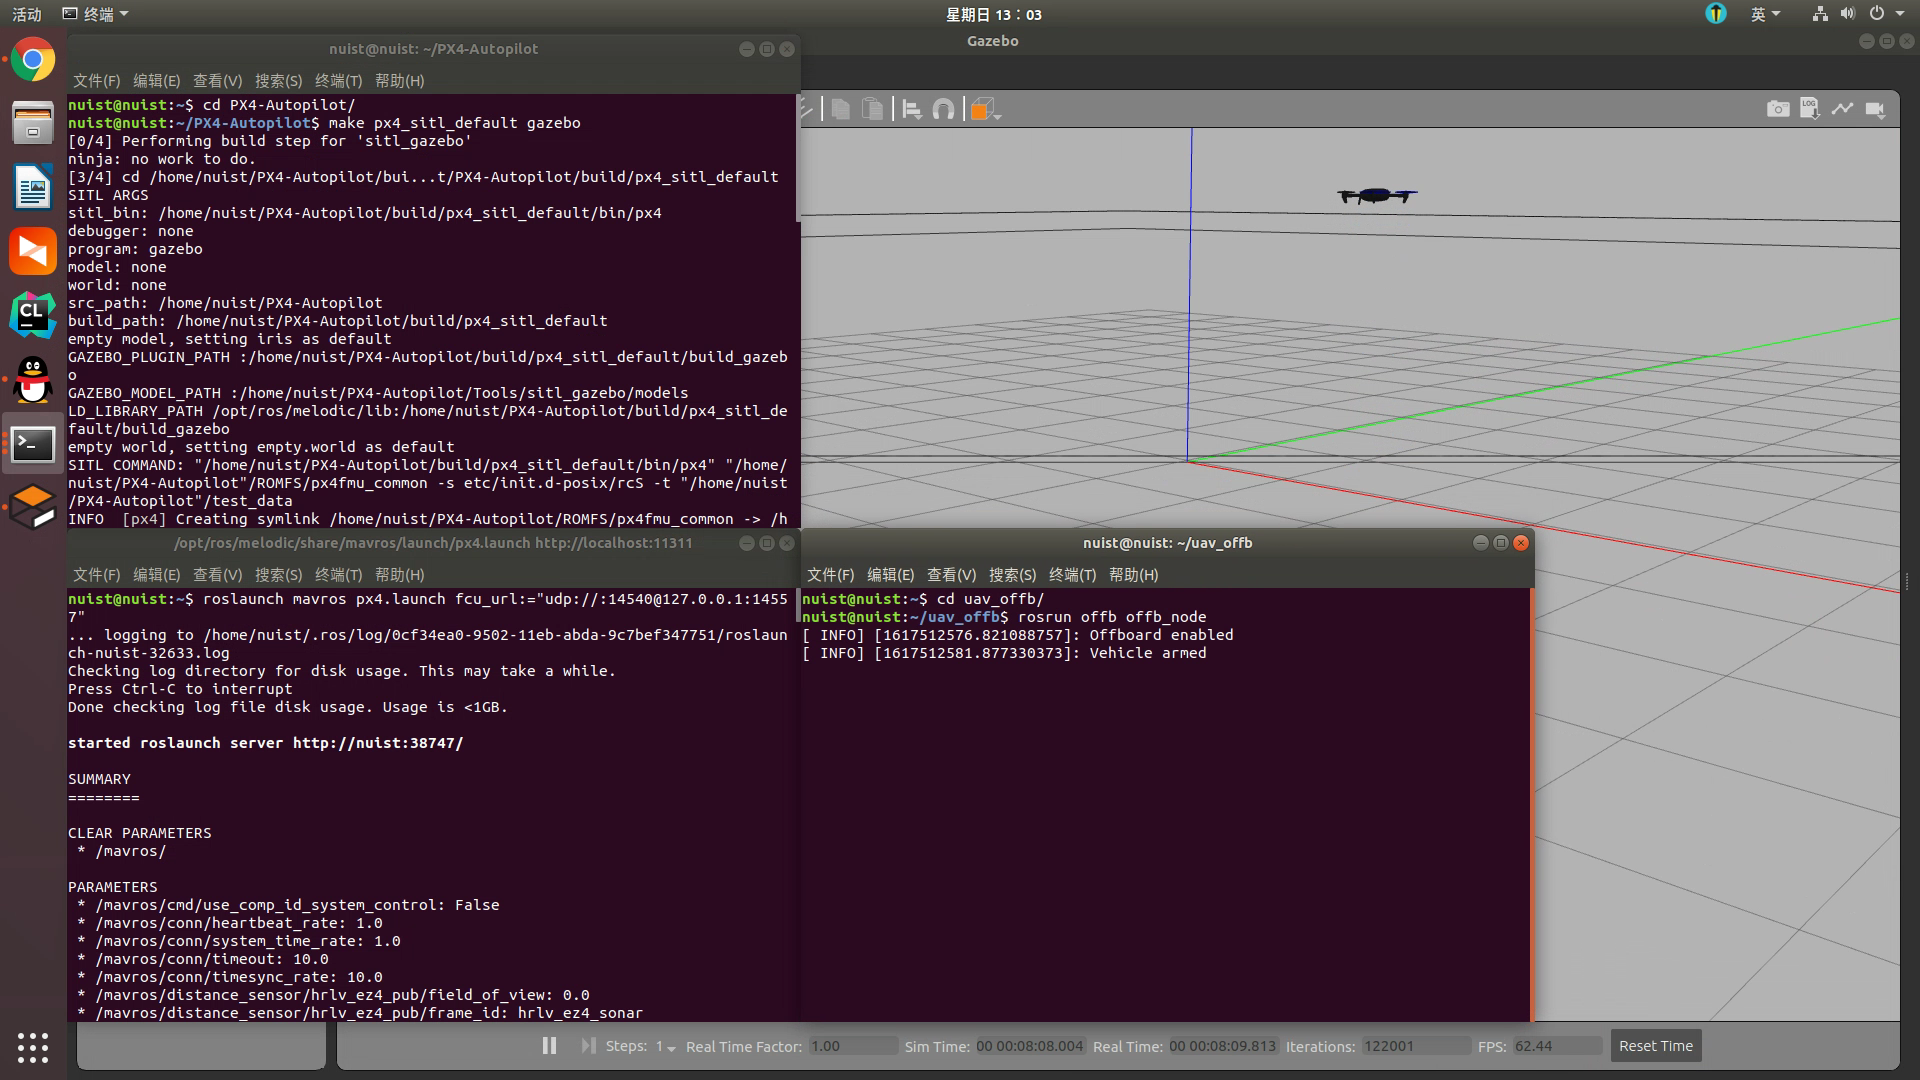
Task: Click the Gazebo copy icon
Action: click(840, 109)
